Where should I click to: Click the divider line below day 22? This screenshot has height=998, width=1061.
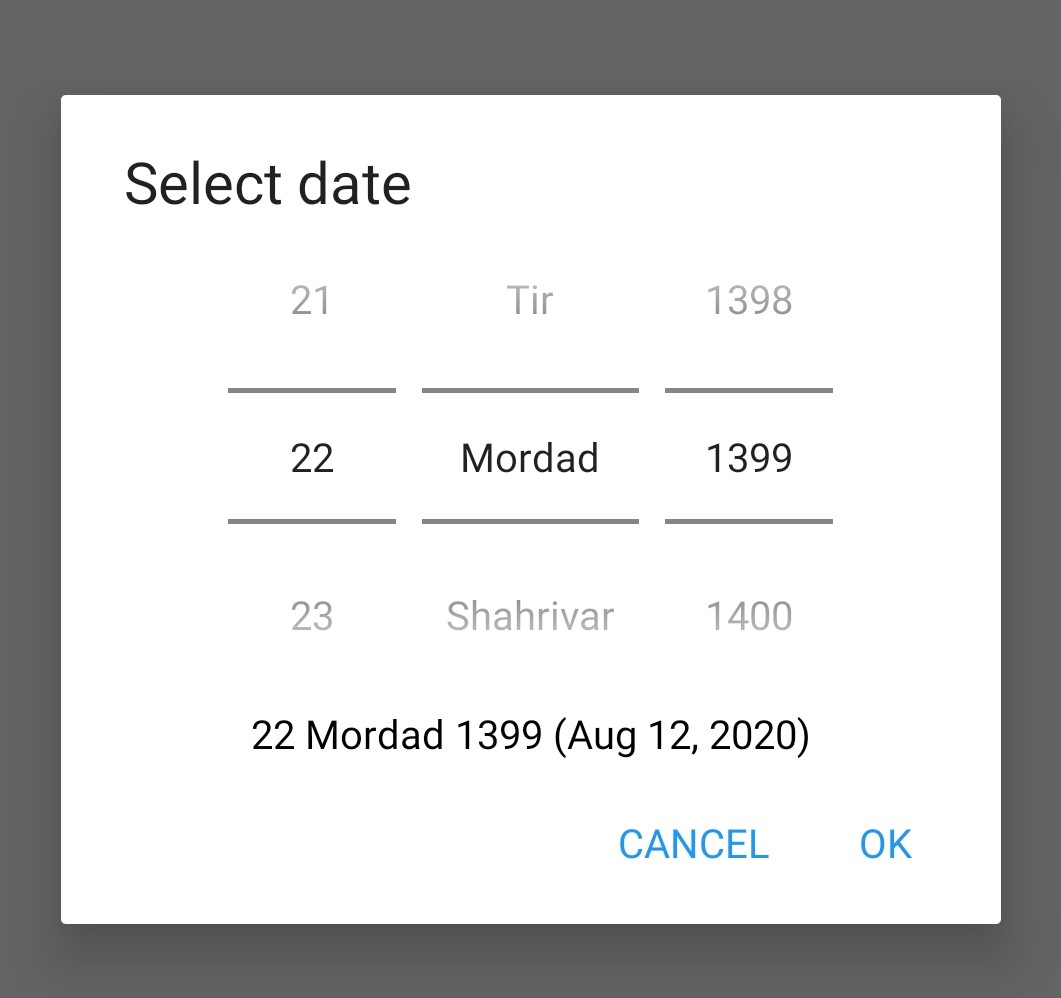point(312,521)
